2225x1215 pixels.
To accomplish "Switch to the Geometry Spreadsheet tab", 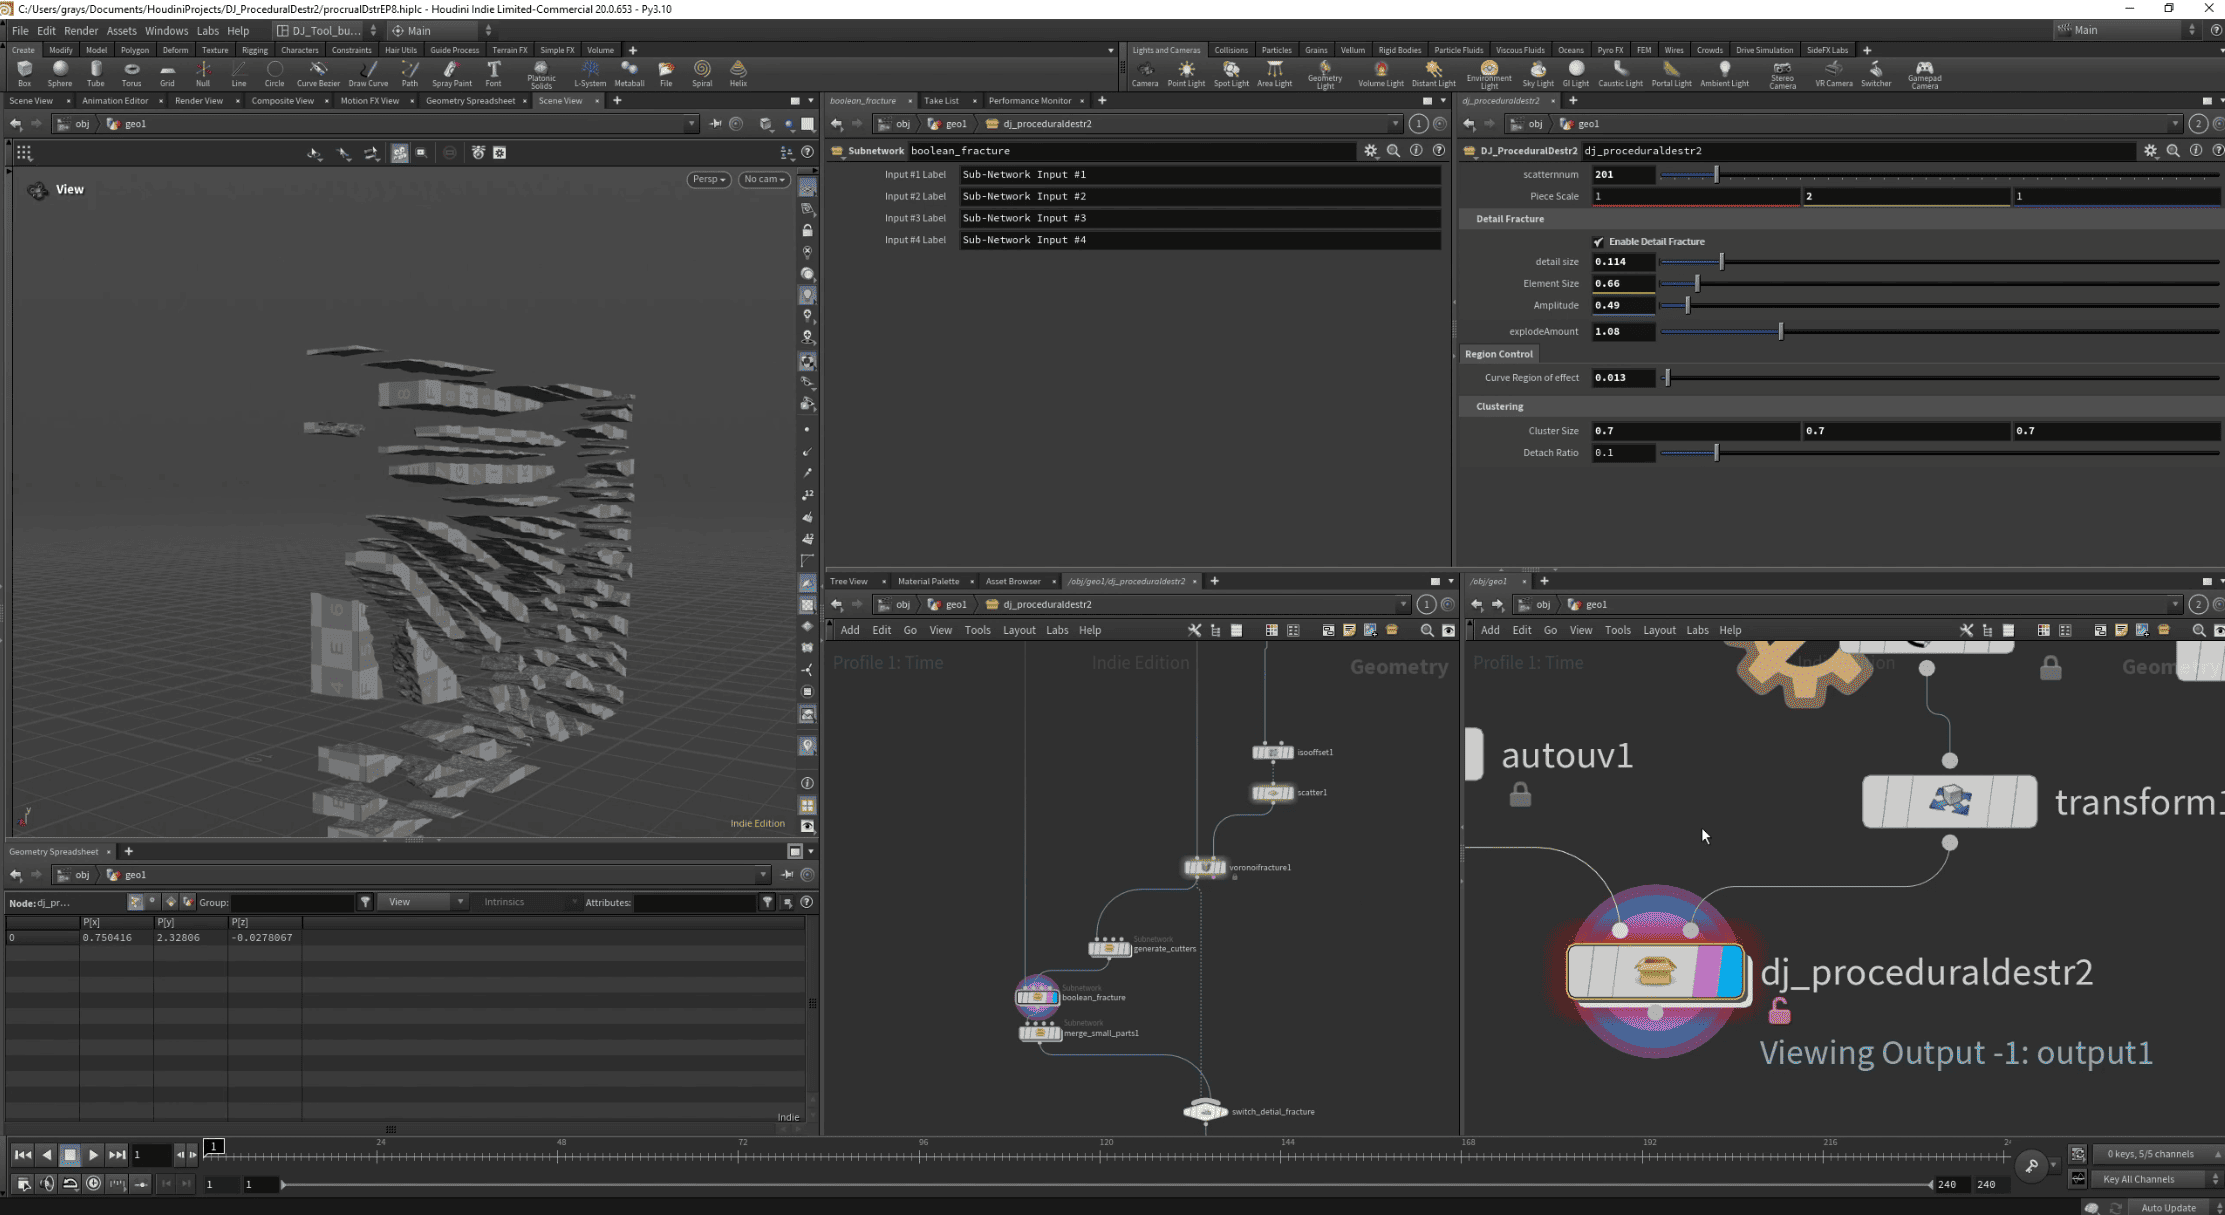I will click(470, 100).
